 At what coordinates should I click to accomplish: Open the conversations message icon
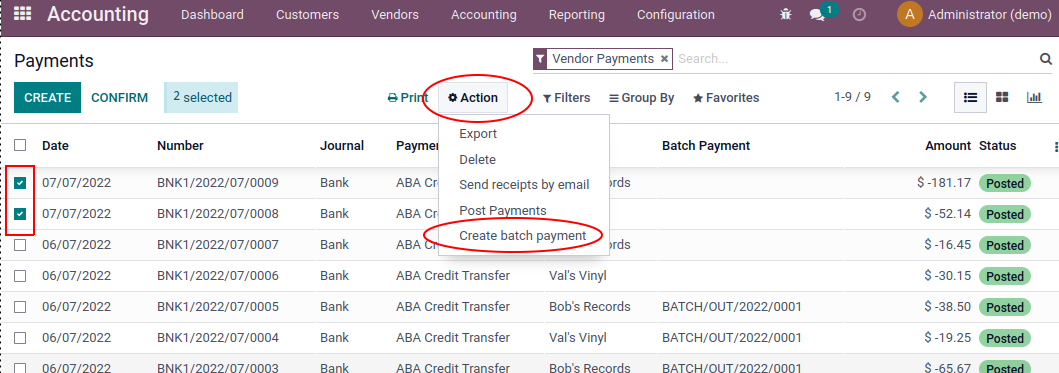[x=817, y=15]
